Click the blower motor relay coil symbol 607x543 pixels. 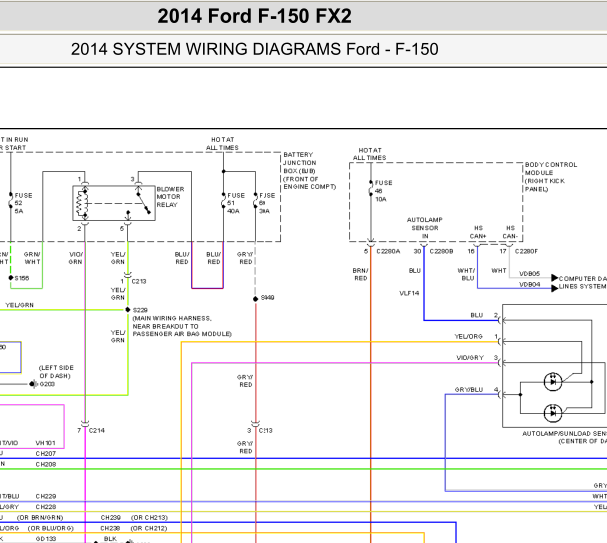tap(82, 203)
